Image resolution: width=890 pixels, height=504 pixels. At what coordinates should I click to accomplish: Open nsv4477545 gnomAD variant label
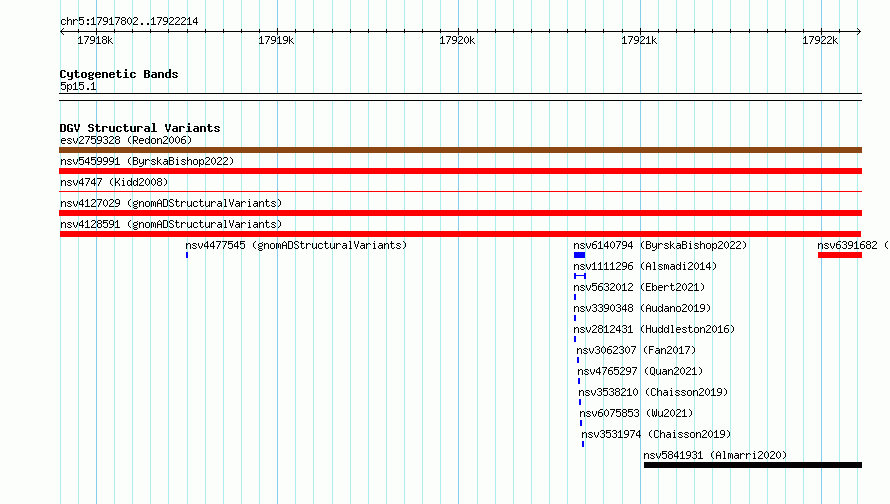pos(296,245)
